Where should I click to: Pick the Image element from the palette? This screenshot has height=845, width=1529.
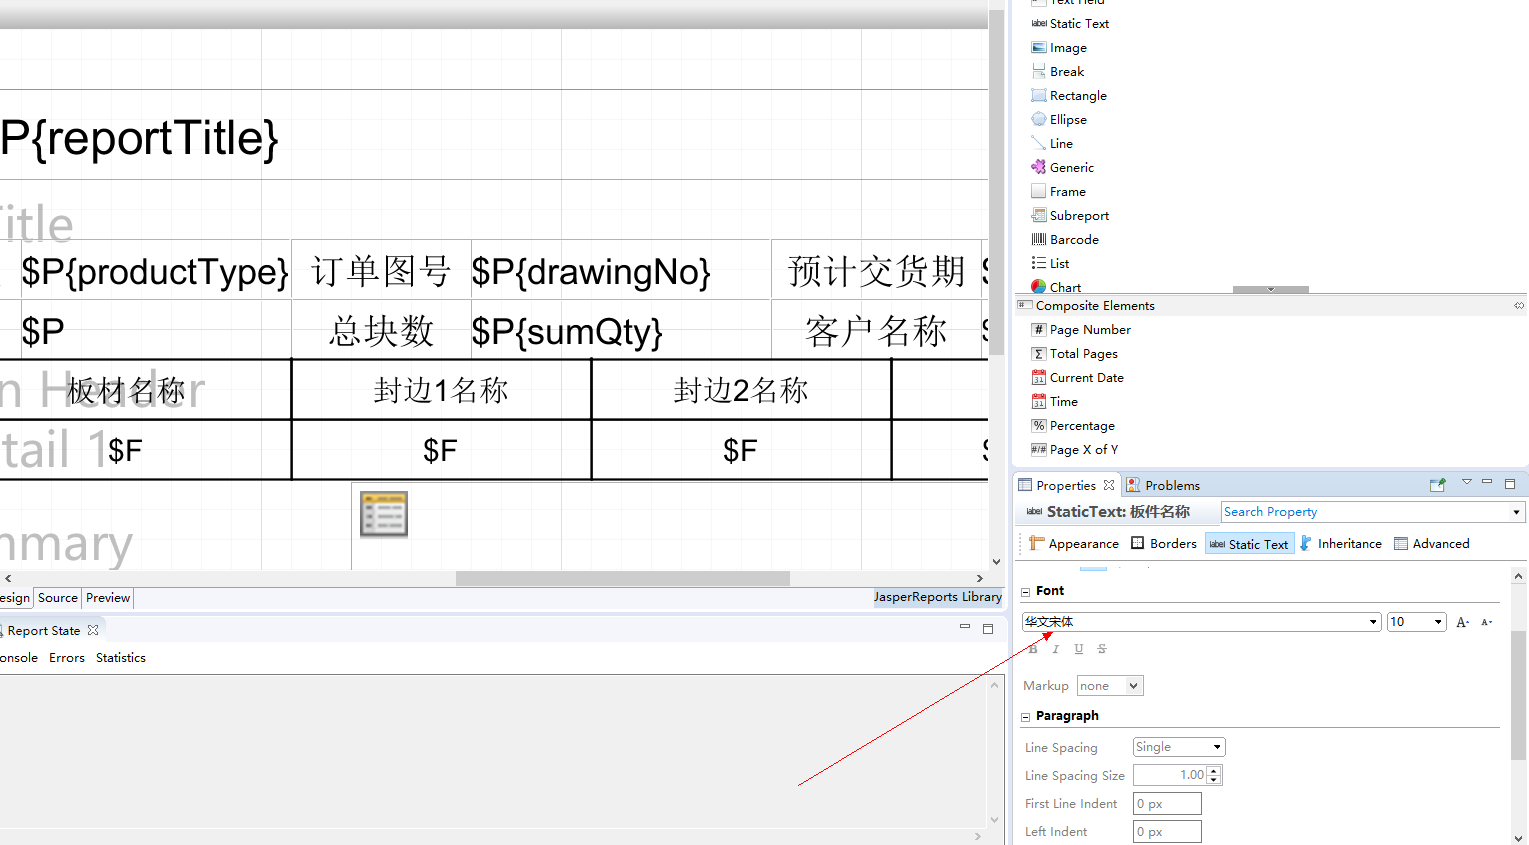click(1059, 47)
